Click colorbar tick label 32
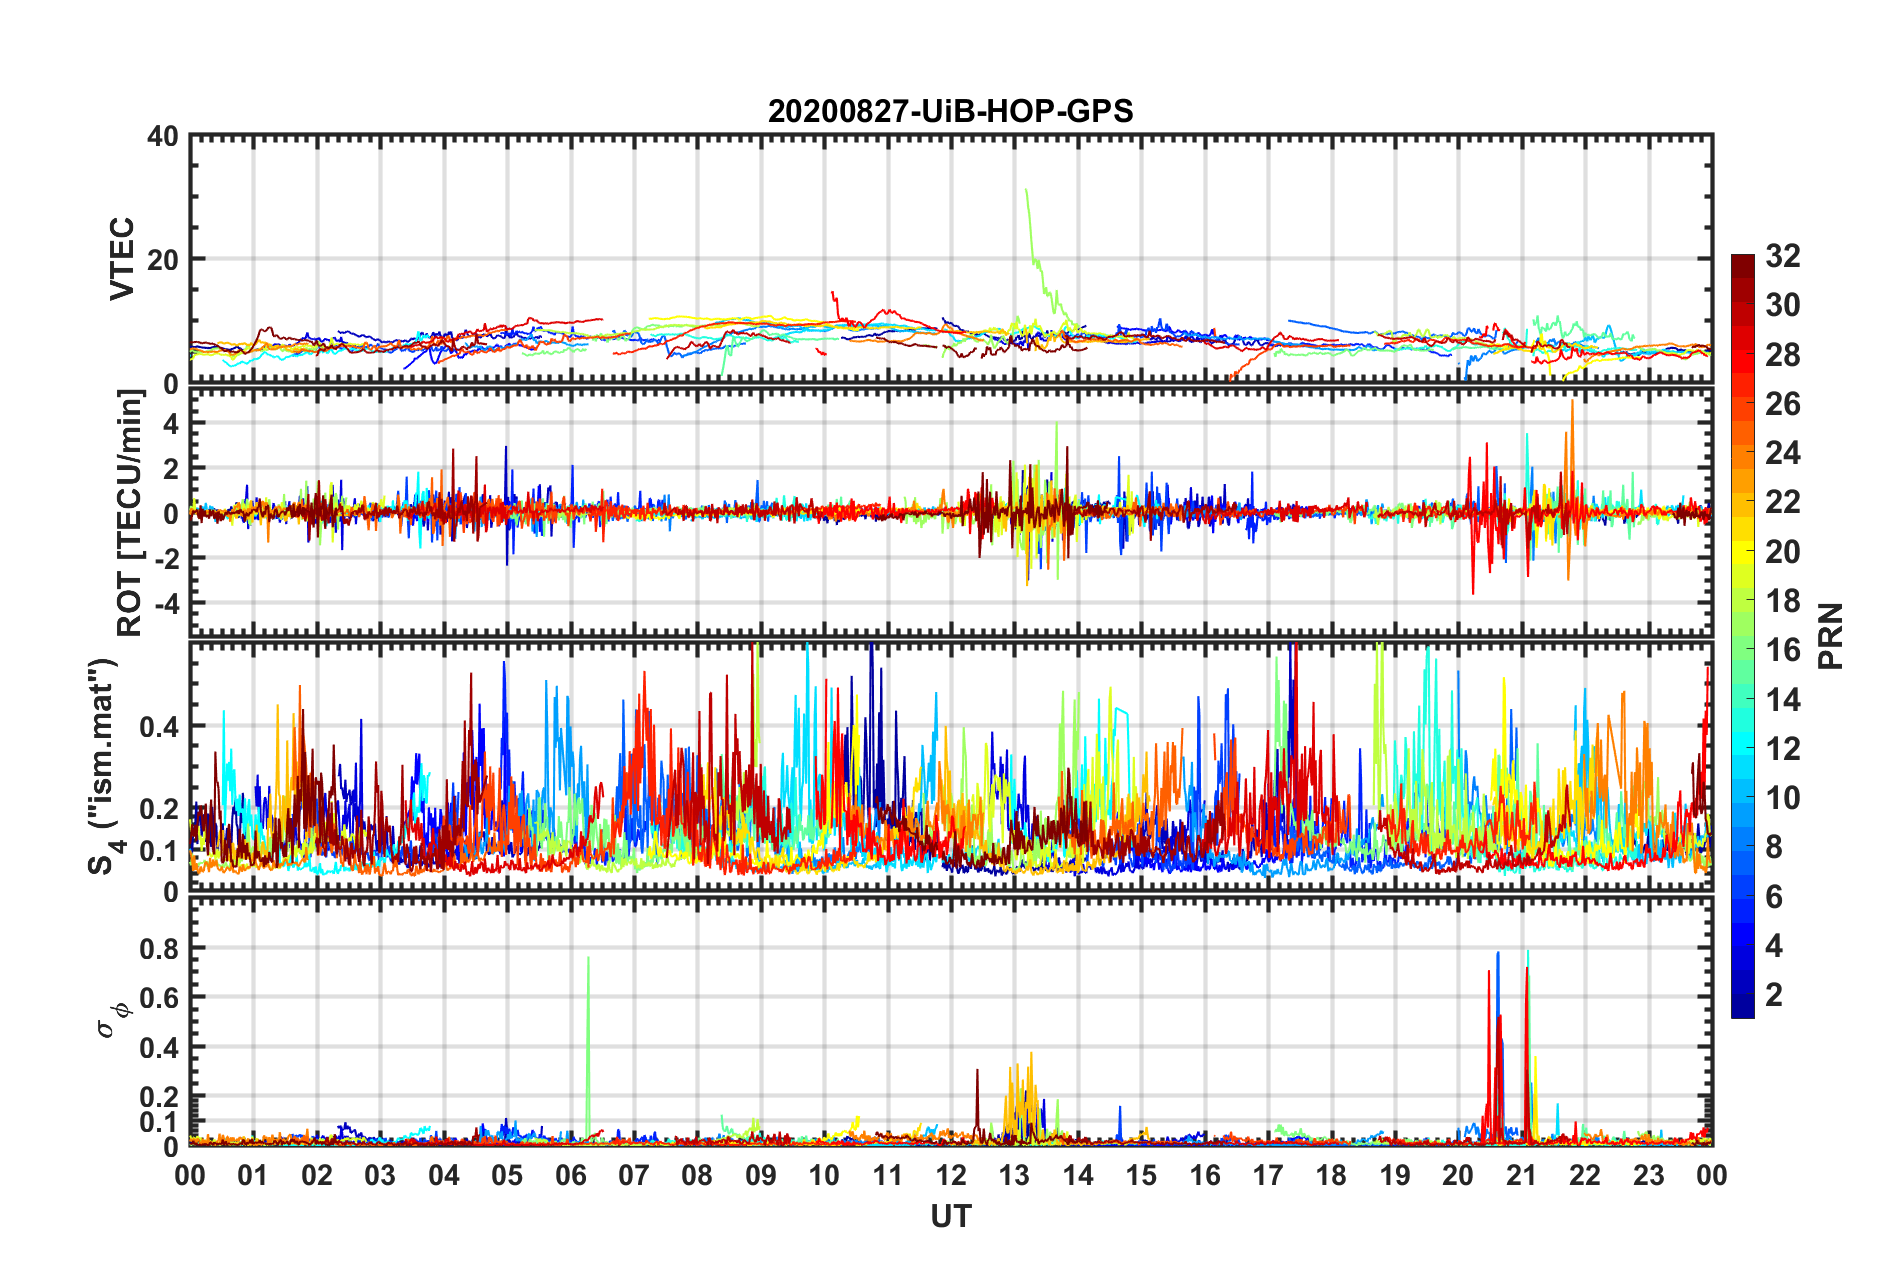1902x1272 pixels. pyautogui.click(x=1782, y=256)
